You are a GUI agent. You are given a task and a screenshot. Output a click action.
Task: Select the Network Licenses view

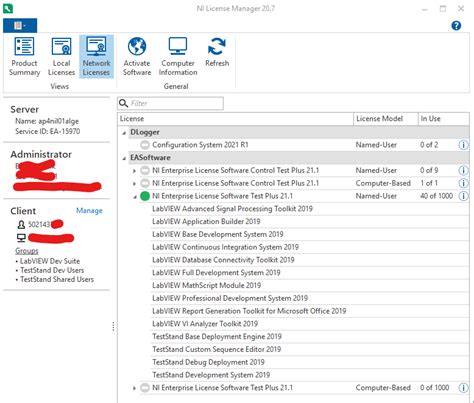[96, 57]
